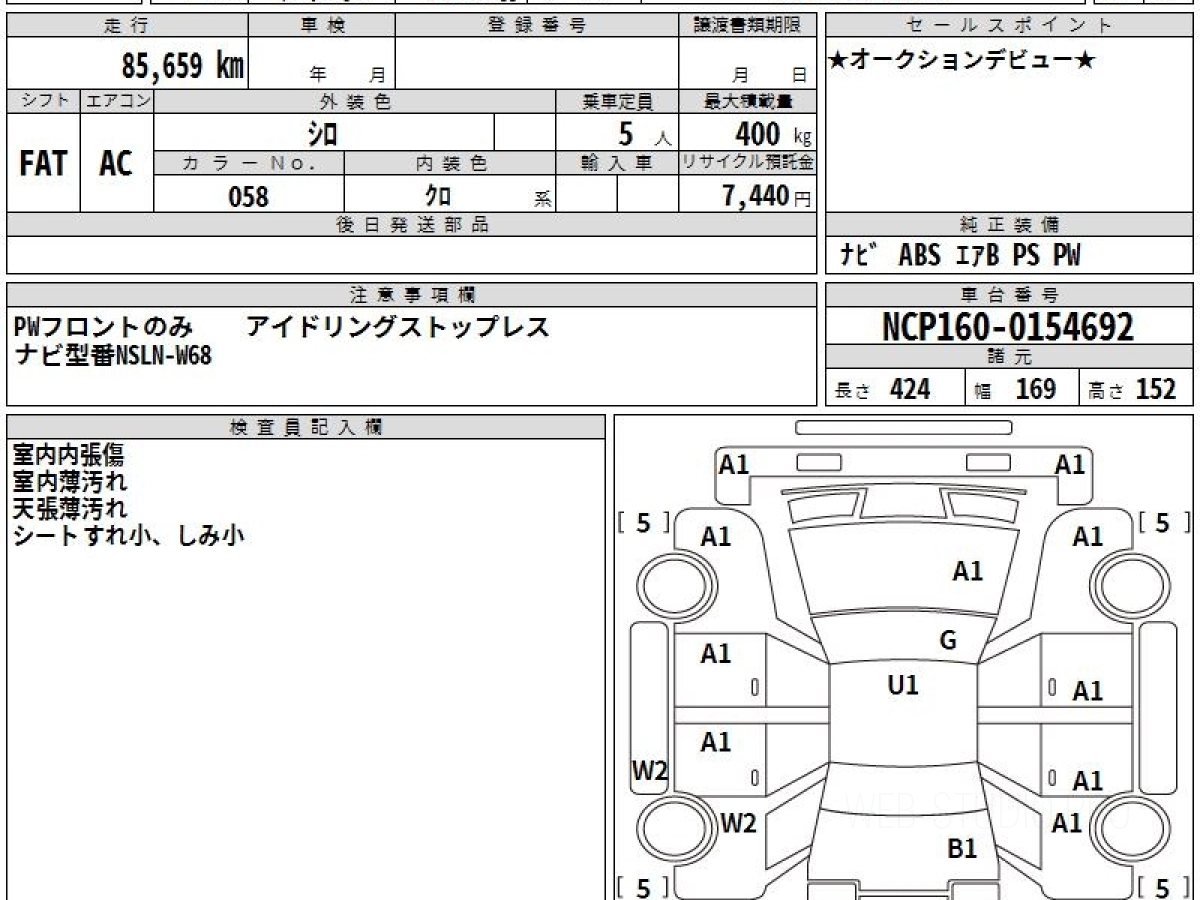Click the 検査員記入欄 header

point(306,427)
